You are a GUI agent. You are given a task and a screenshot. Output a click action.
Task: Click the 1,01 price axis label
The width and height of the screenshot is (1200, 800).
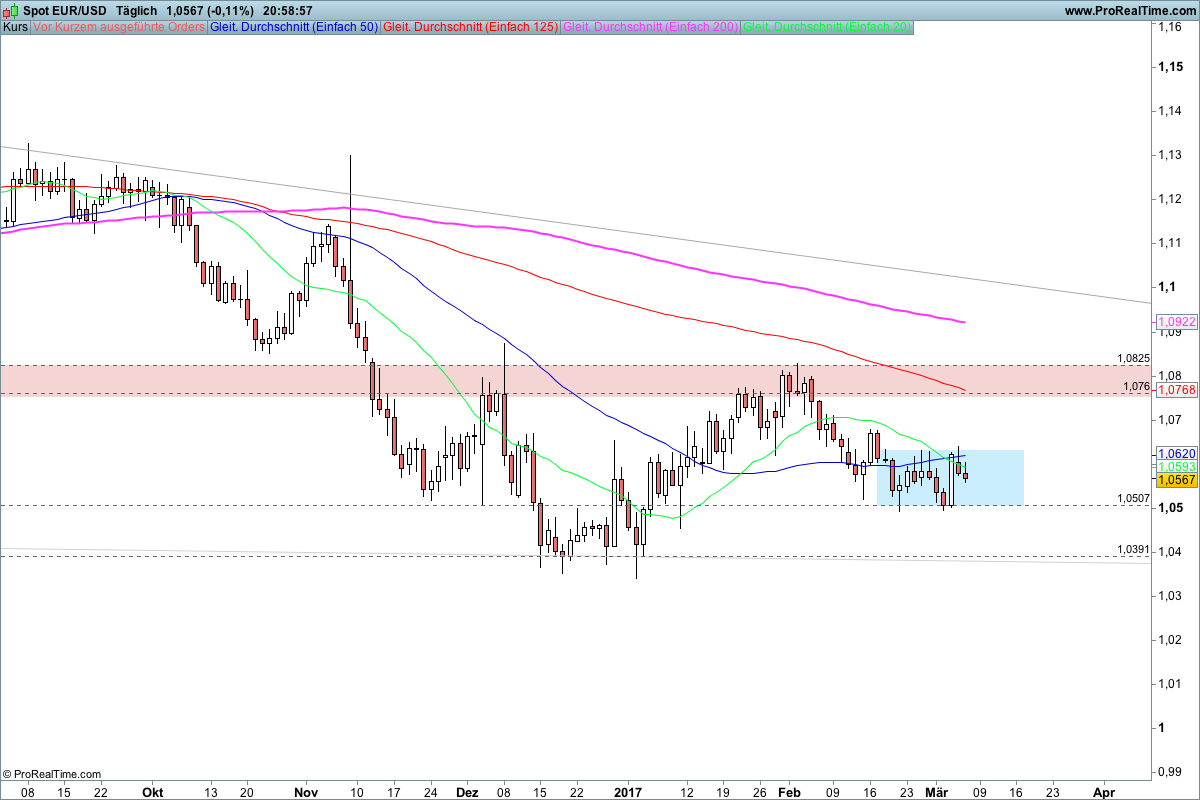(1169, 684)
